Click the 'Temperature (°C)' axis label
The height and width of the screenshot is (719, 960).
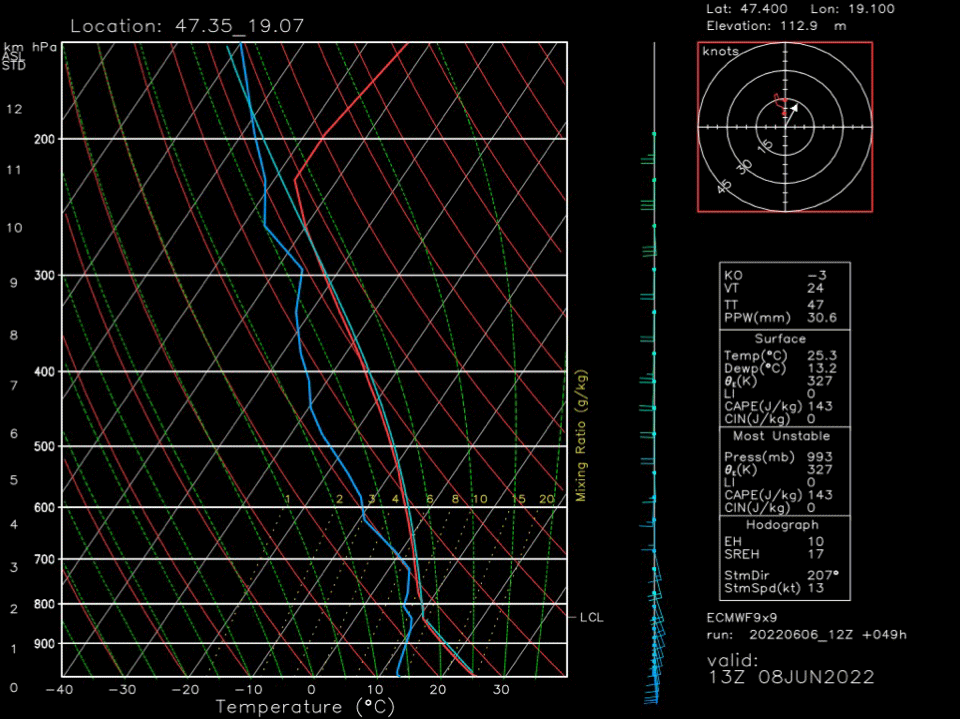[304, 707]
